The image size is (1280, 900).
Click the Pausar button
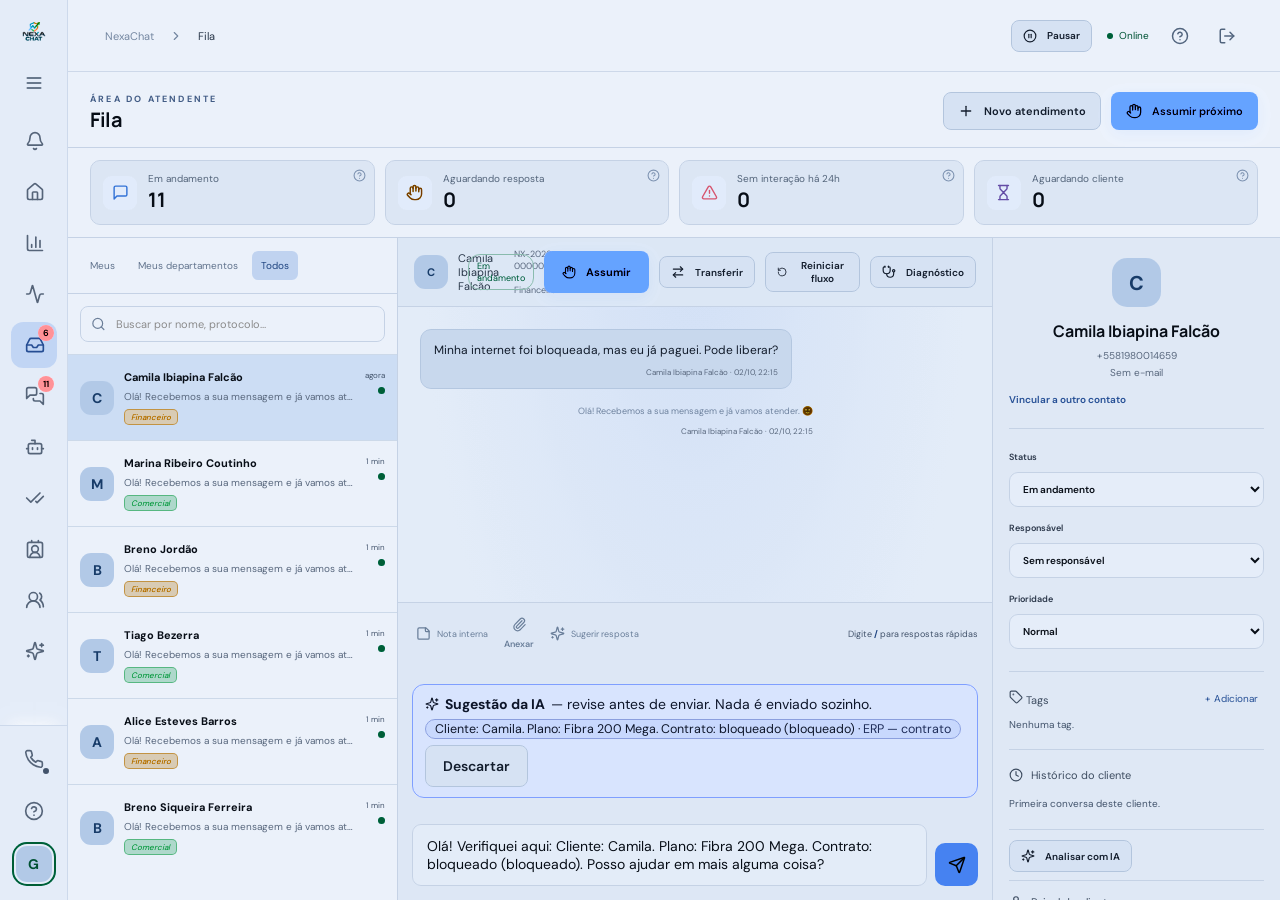point(1051,36)
